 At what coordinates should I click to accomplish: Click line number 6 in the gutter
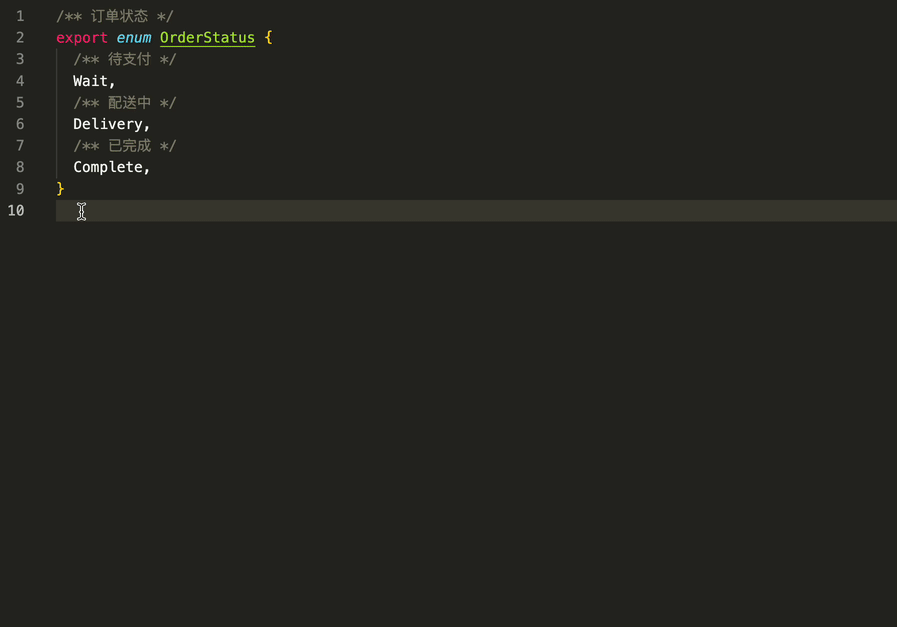point(20,124)
